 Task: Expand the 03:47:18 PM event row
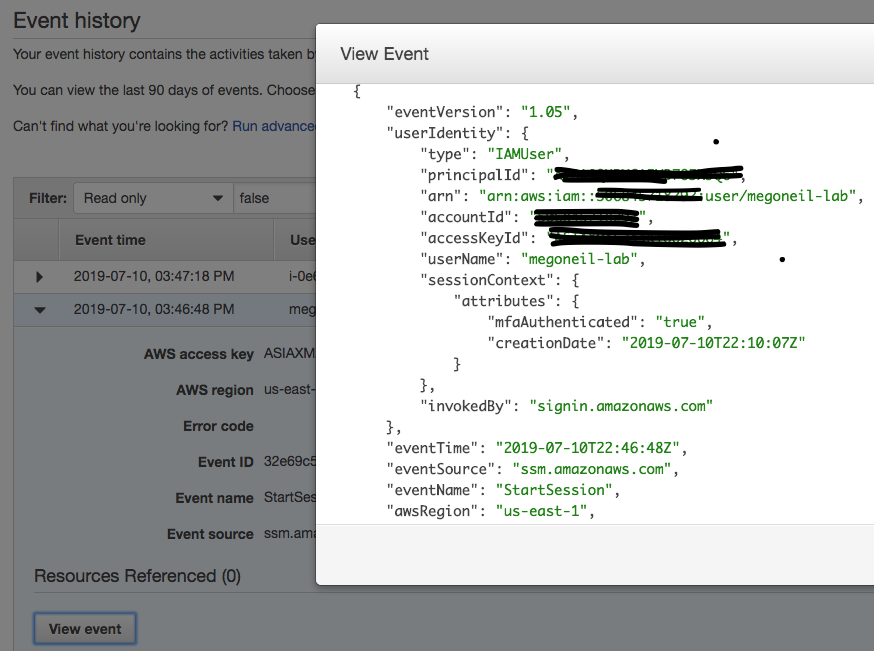(x=39, y=276)
